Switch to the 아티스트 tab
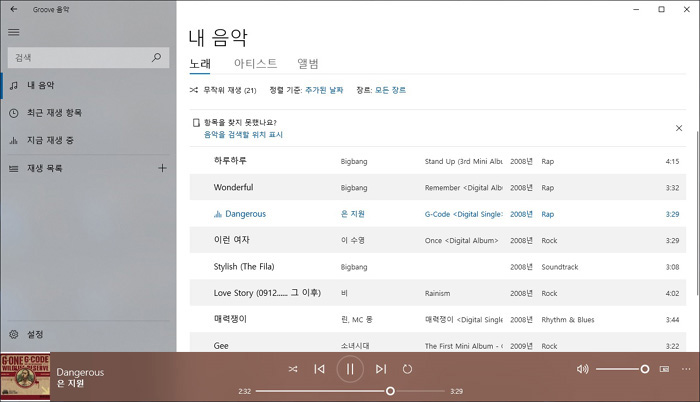This screenshot has width=700, height=402. (255, 64)
